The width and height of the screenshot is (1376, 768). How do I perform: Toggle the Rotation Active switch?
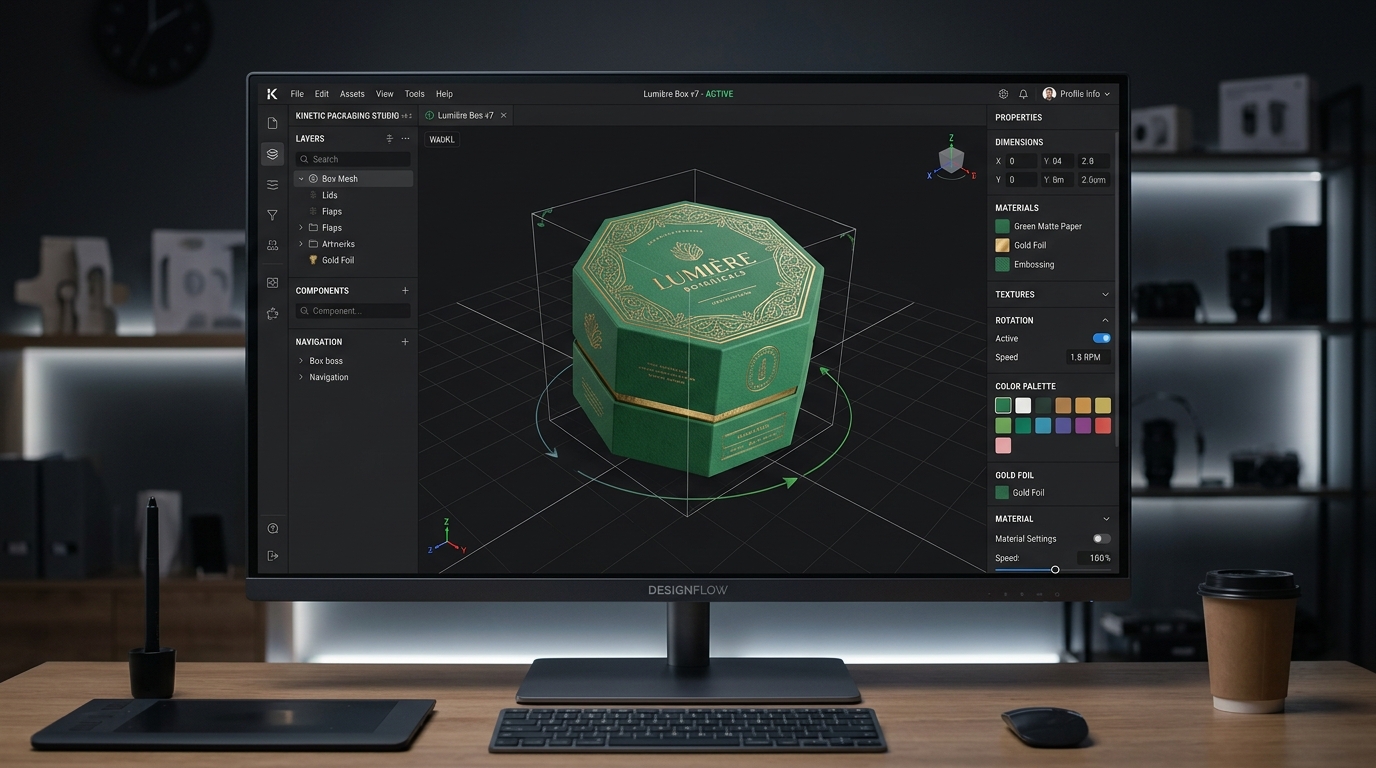point(1102,338)
